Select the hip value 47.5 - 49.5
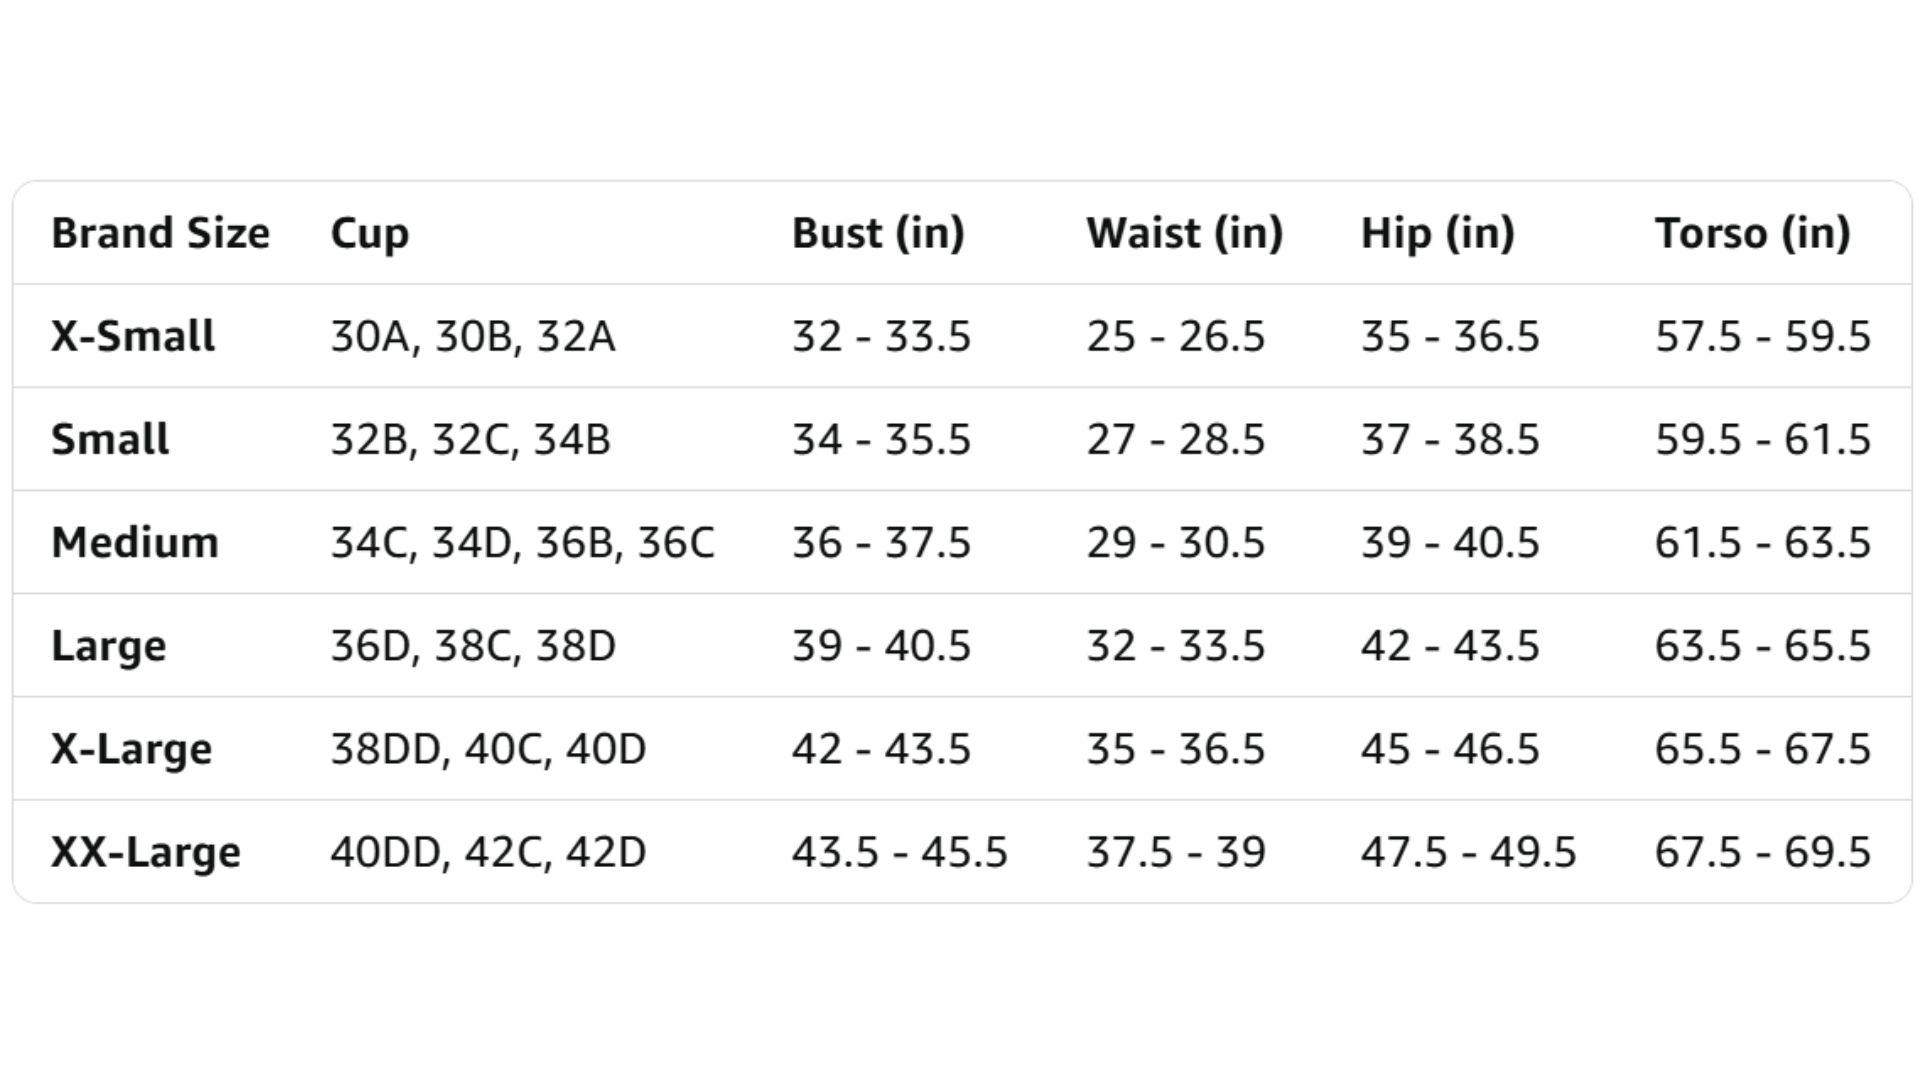The height and width of the screenshot is (1080, 1920). click(1468, 852)
